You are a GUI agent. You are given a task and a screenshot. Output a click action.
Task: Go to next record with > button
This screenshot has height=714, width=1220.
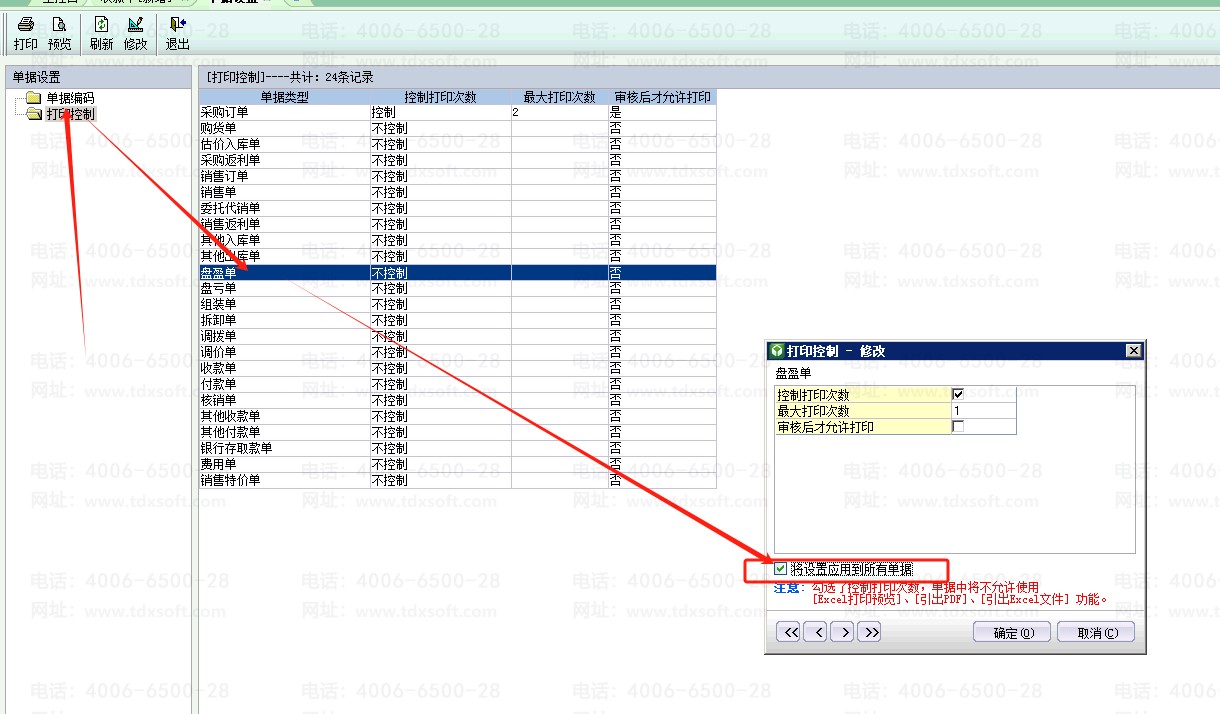click(843, 632)
